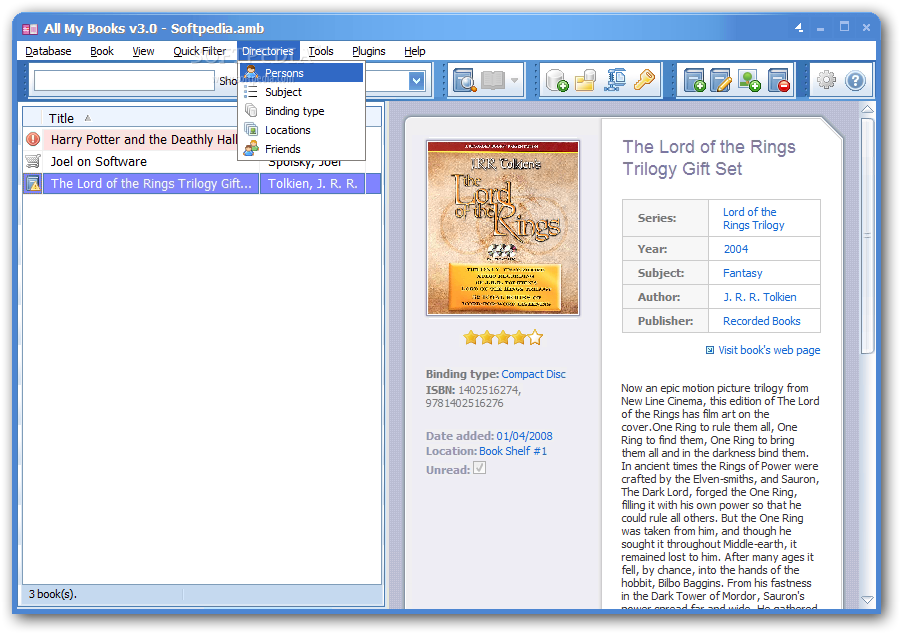Image resolution: width=901 pixels, height=634 pixels.
Task: Click the details panel scroll up arrow
Action: pyautogui.click(x=868, y=109)
